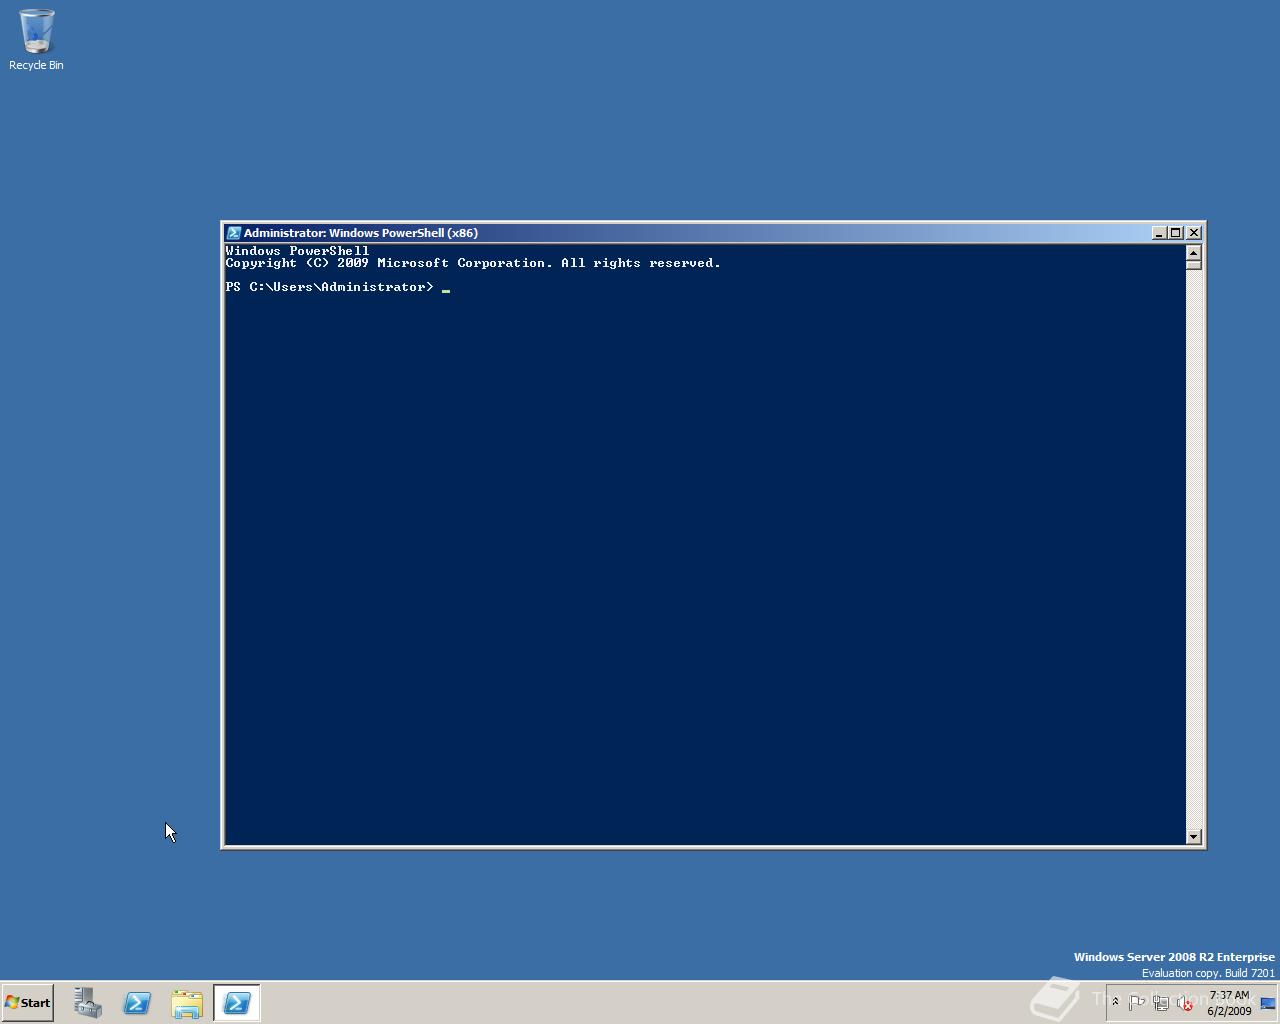Image resolution: width=1280 pixels, height=1024 pixels.
Task: Open Windows Explorer from the taskbar
Action: click(187, 1003)
